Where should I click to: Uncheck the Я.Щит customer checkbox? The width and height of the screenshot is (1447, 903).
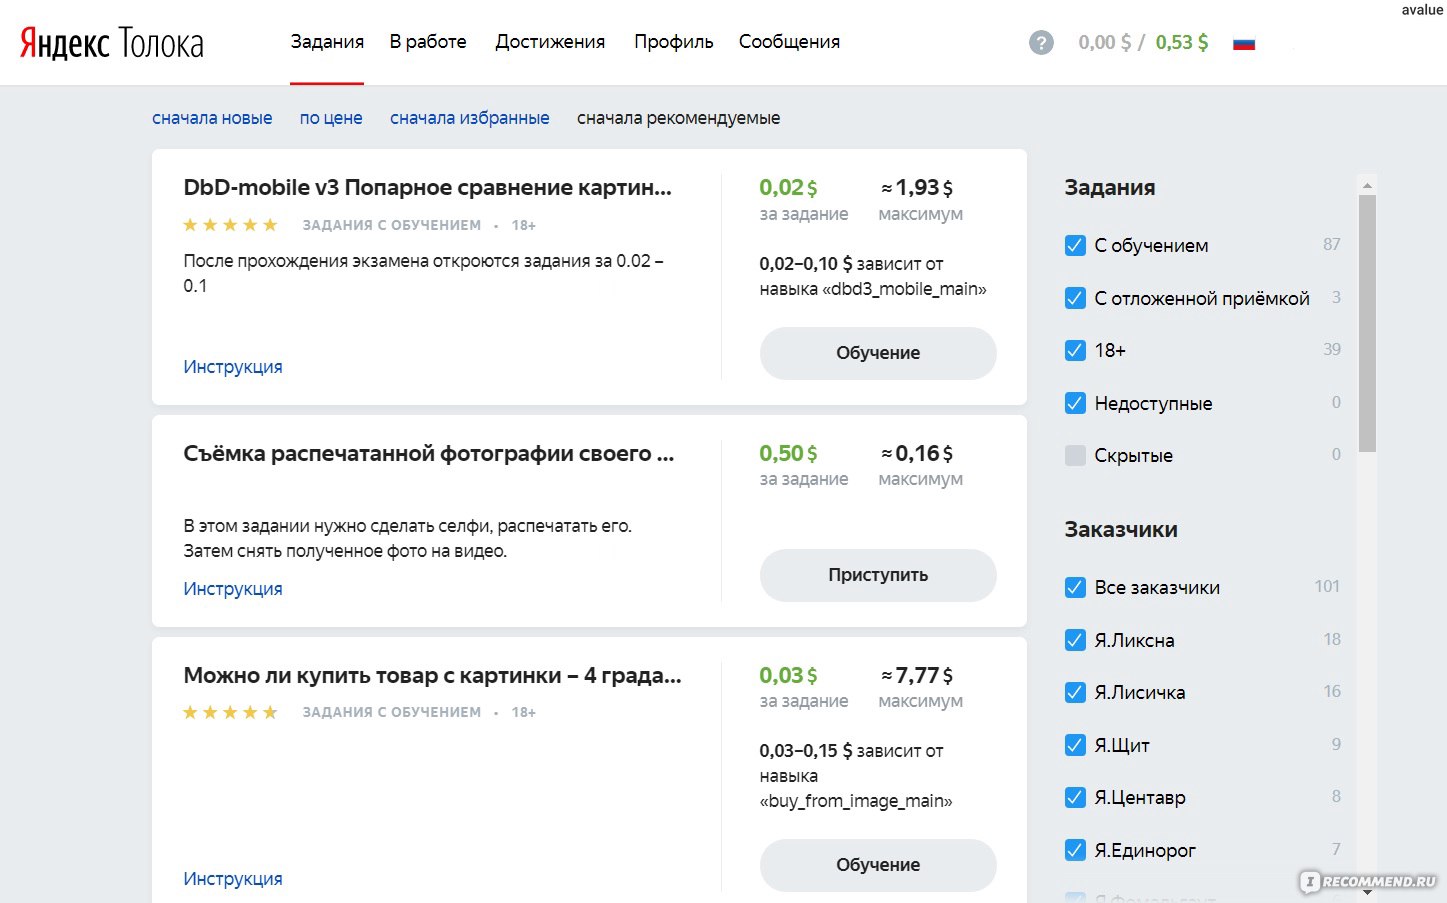pos(1075,745)
